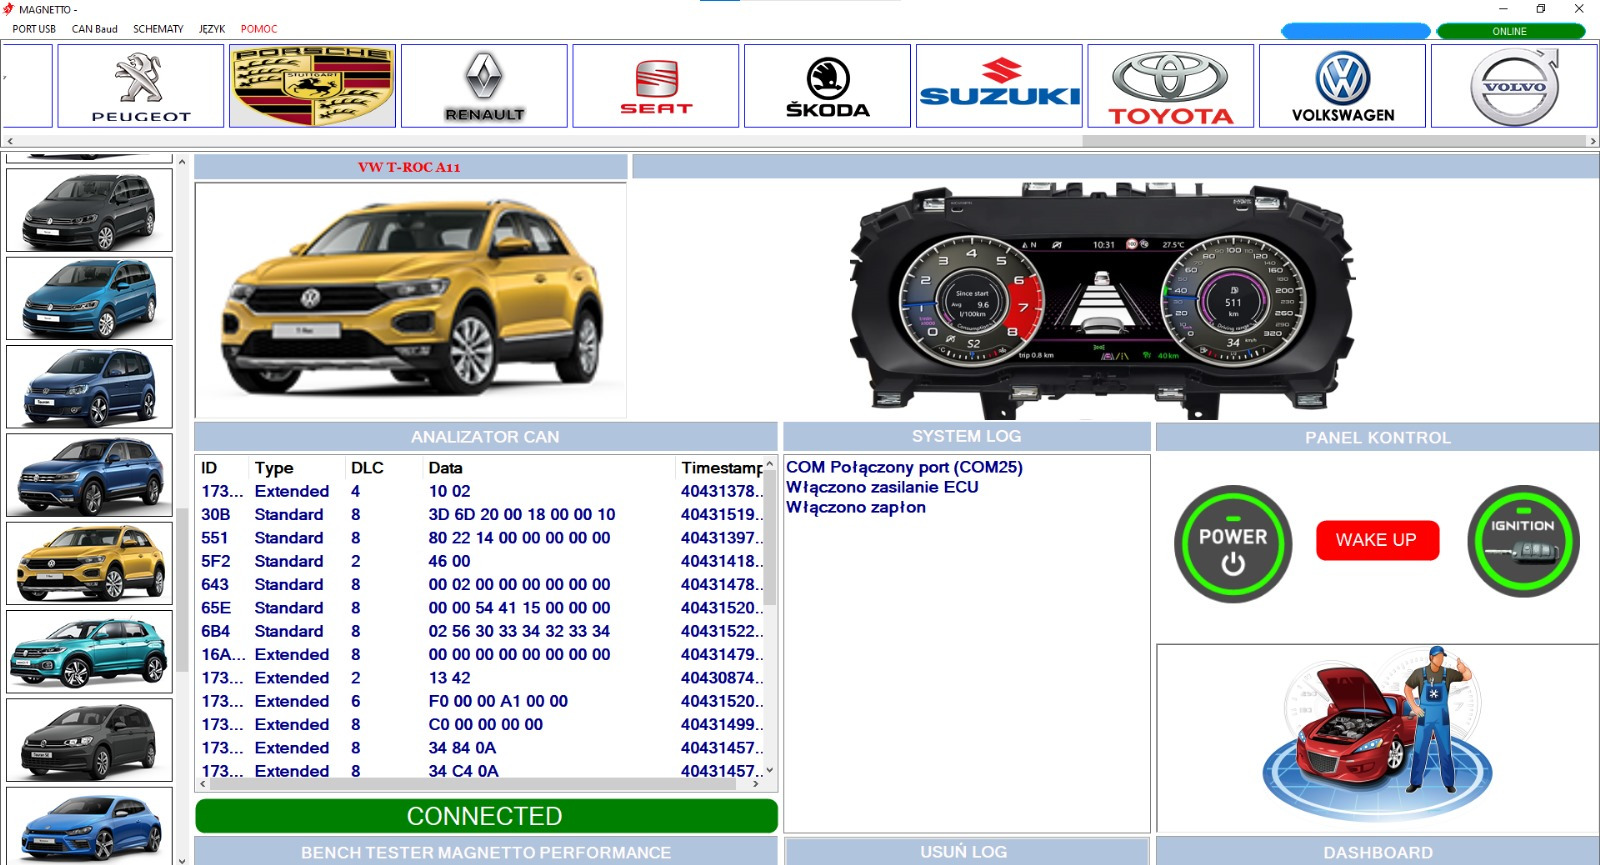Click the brand bar left scroll arrow
This screenshot has height=865, width=1600.
click(10, 141)
